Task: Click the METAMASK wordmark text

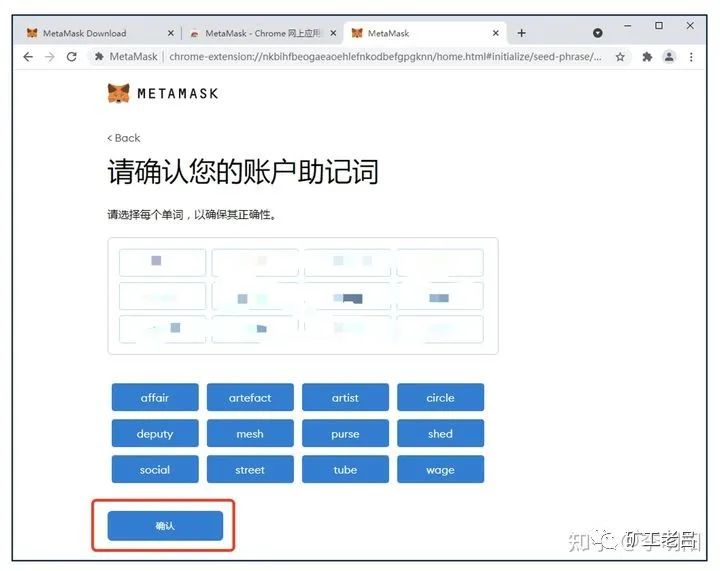Action: 178,94
